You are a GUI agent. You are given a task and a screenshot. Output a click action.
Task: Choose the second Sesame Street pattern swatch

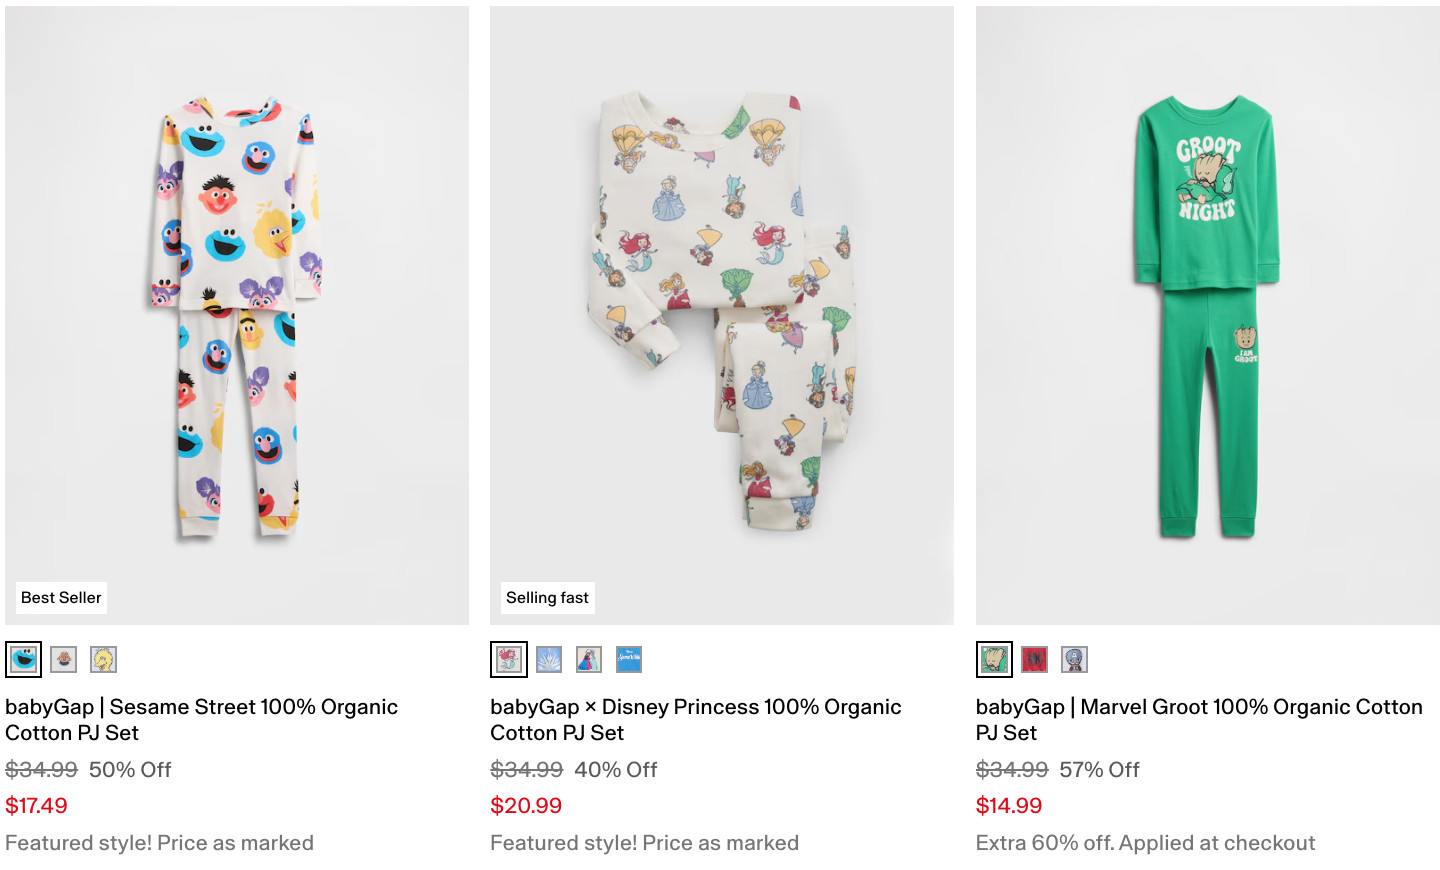tap(64, 660)
